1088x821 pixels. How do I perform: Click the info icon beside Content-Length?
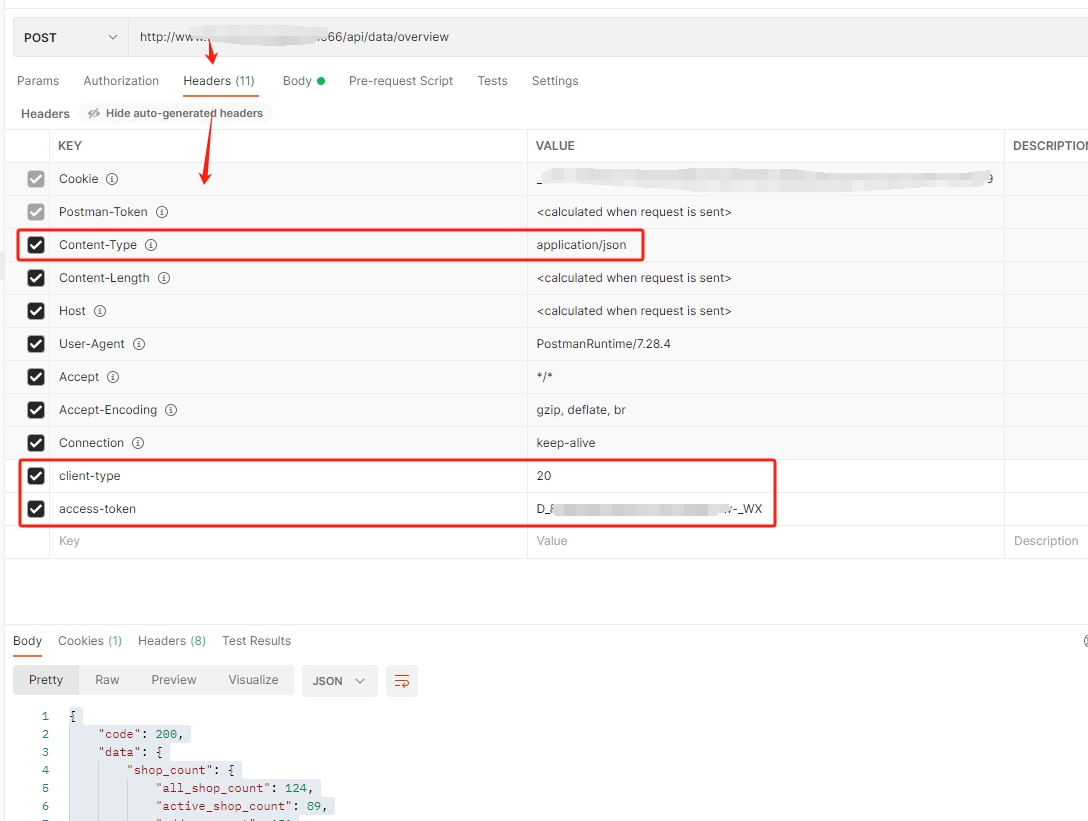coord(164,278)
